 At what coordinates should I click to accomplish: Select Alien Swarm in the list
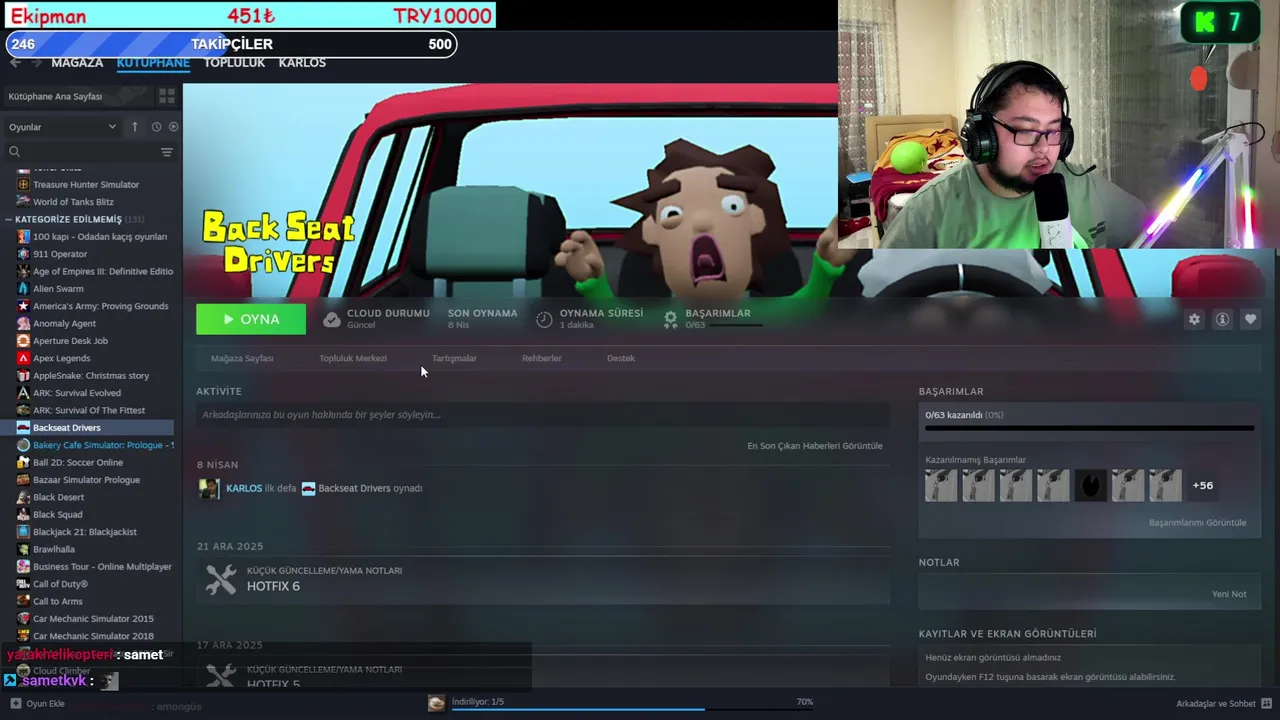58,289
